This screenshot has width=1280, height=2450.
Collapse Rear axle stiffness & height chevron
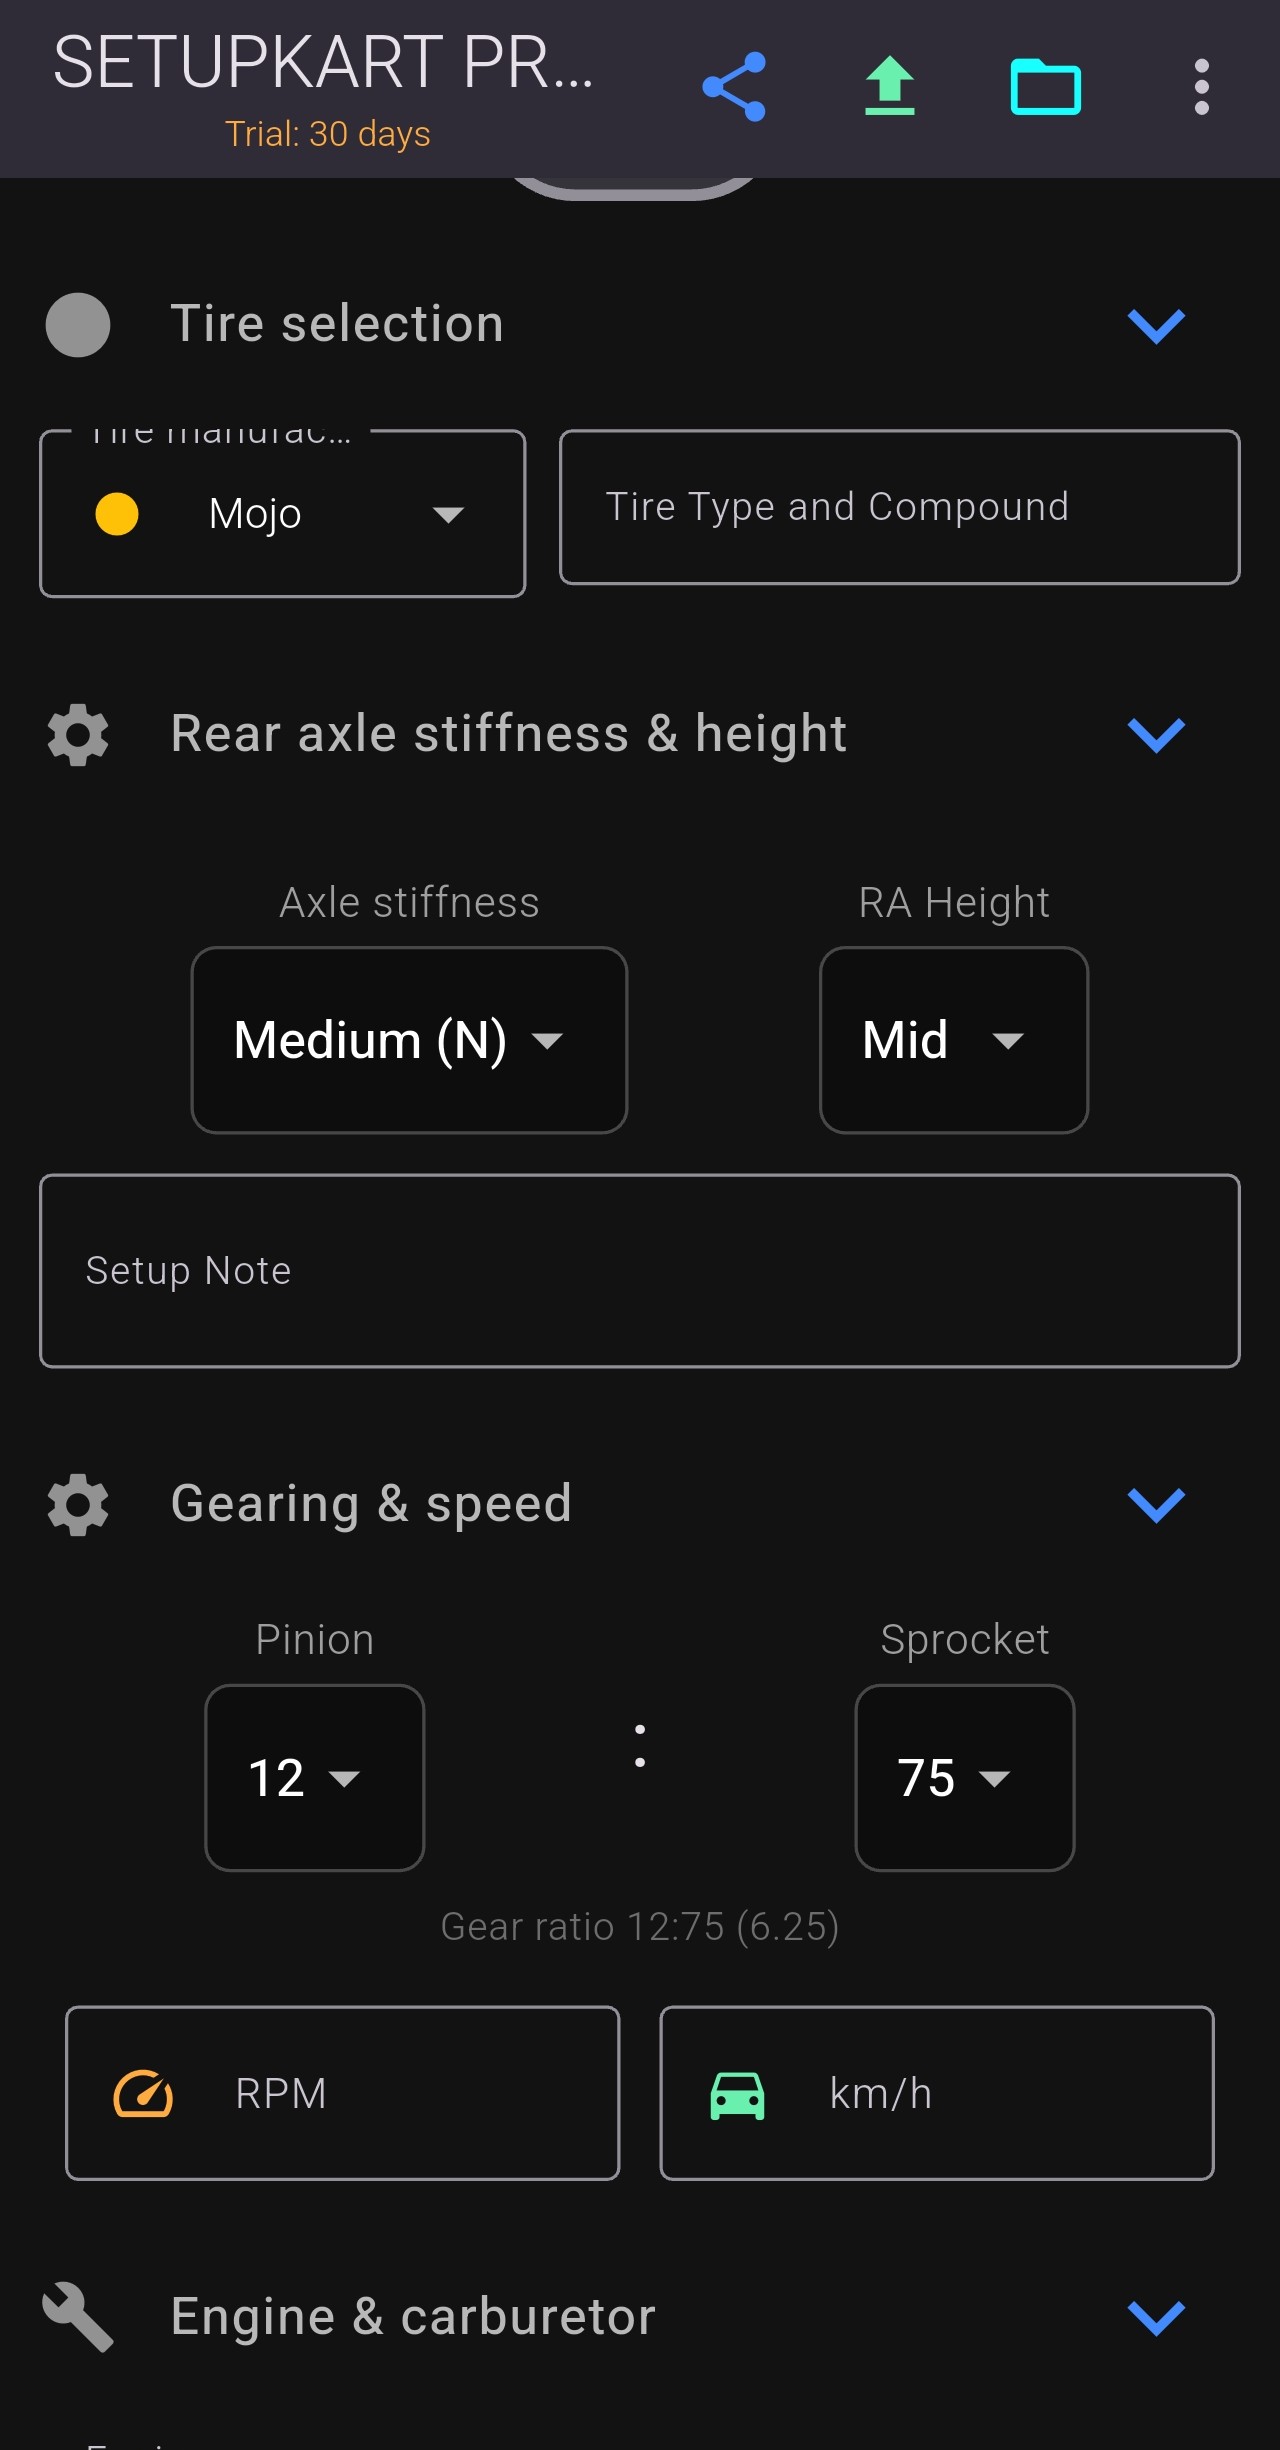(x=1156, y=735)
